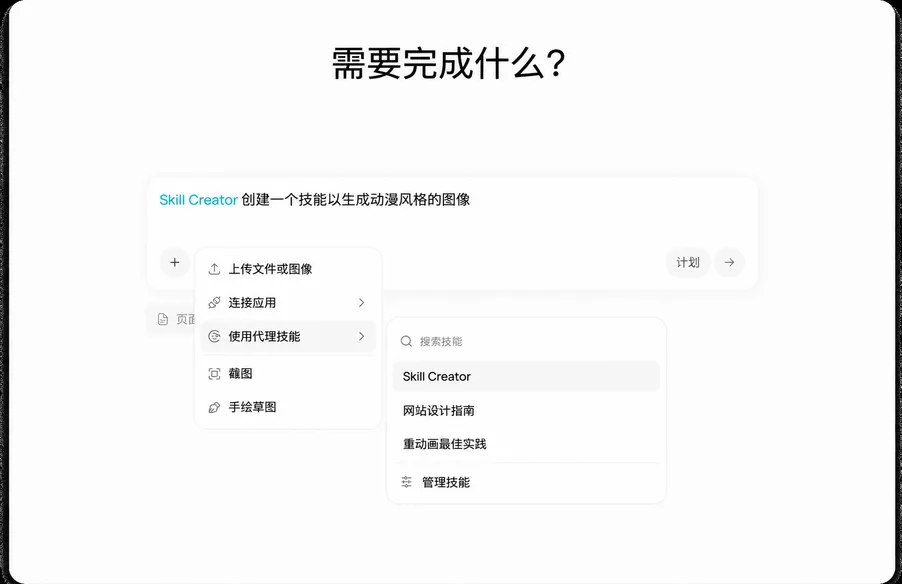Click the upload icon beside 上传文件或图像
902x584 pixels.
(214, 269)
